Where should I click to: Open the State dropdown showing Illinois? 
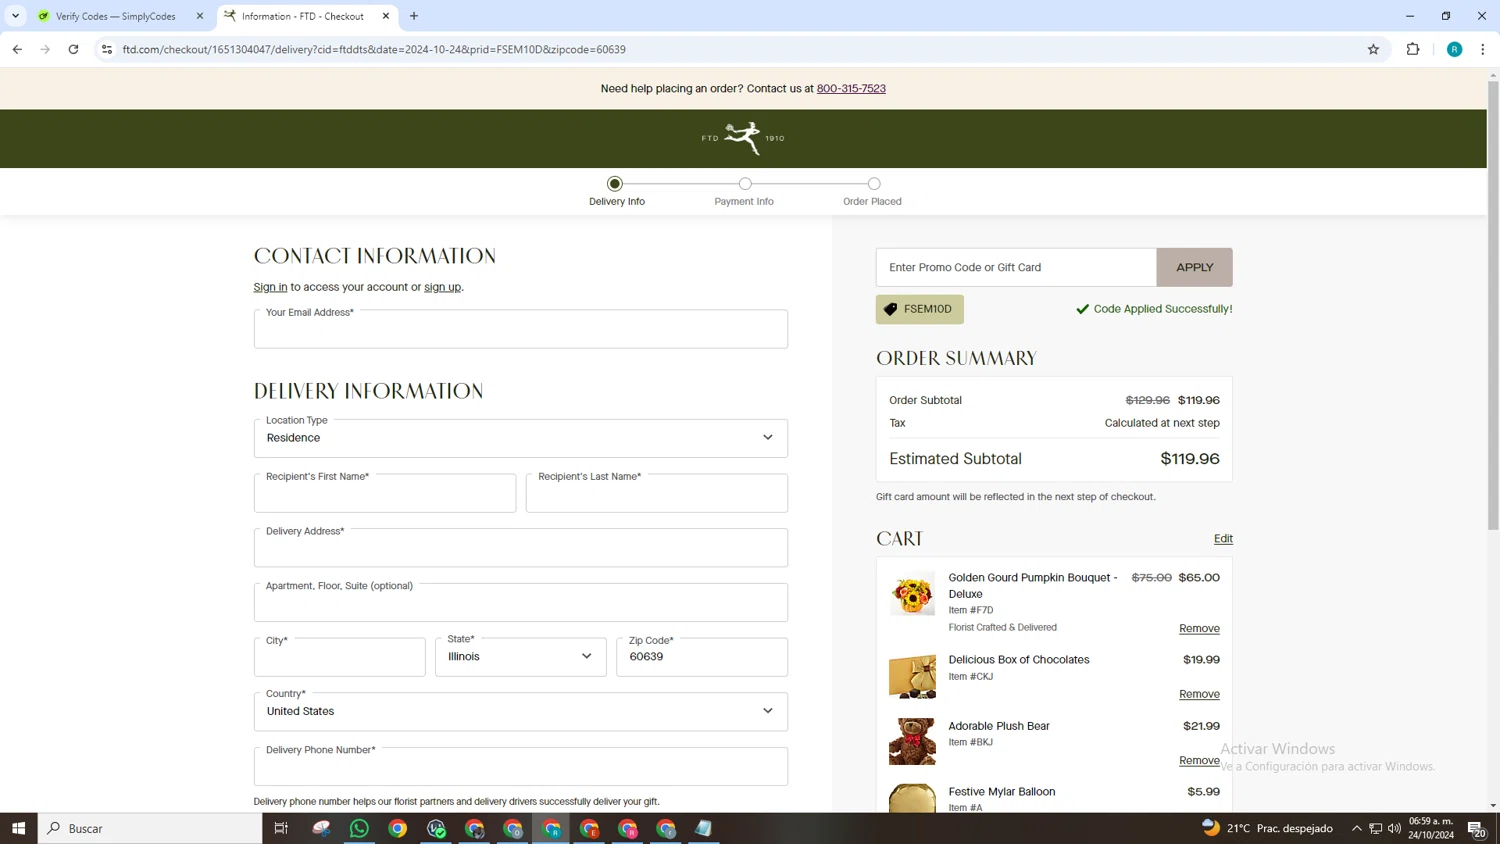point(520,657)
